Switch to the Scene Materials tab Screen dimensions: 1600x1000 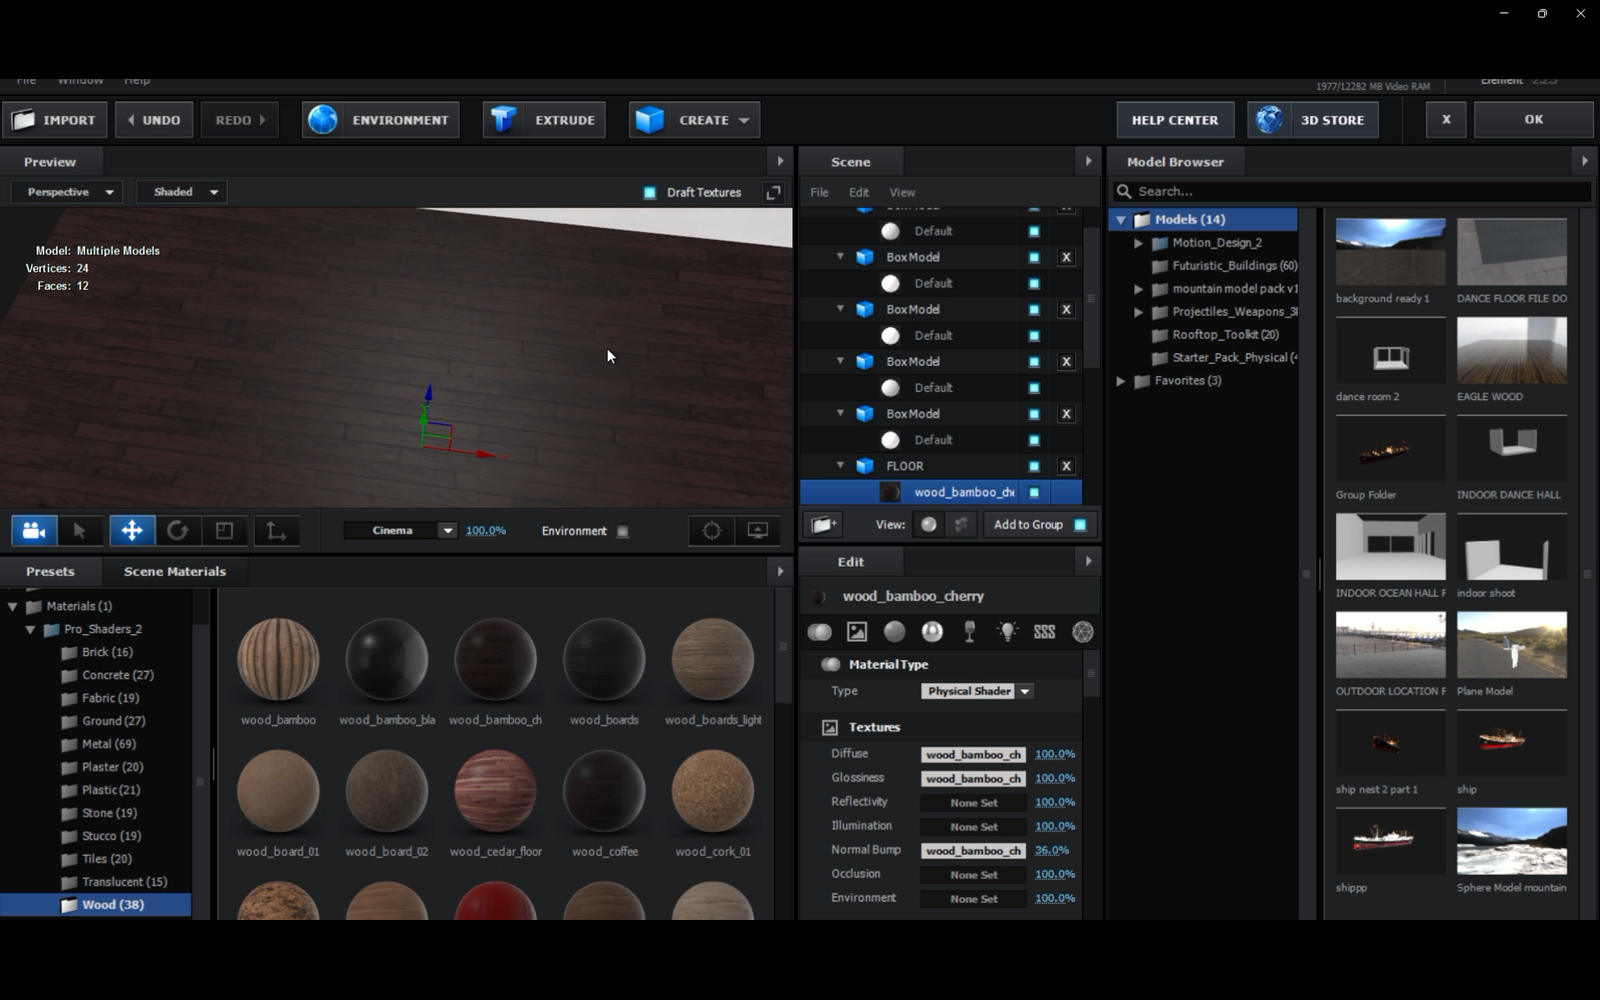[175, 572]
